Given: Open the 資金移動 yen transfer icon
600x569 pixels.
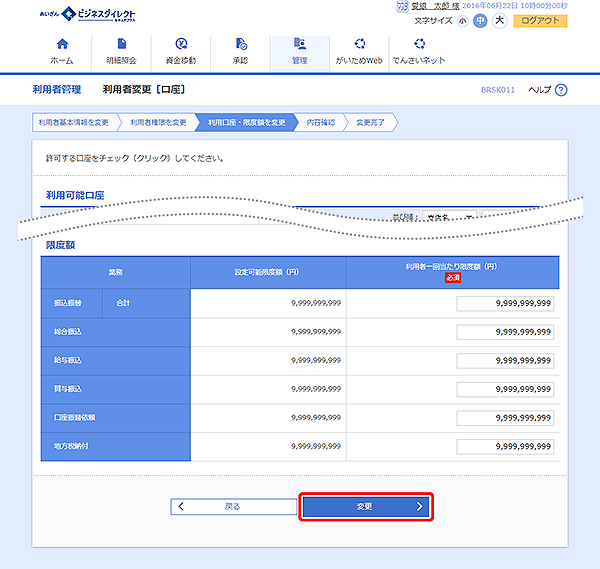Looking at the screenshot, I should click(x=181, y=44).
